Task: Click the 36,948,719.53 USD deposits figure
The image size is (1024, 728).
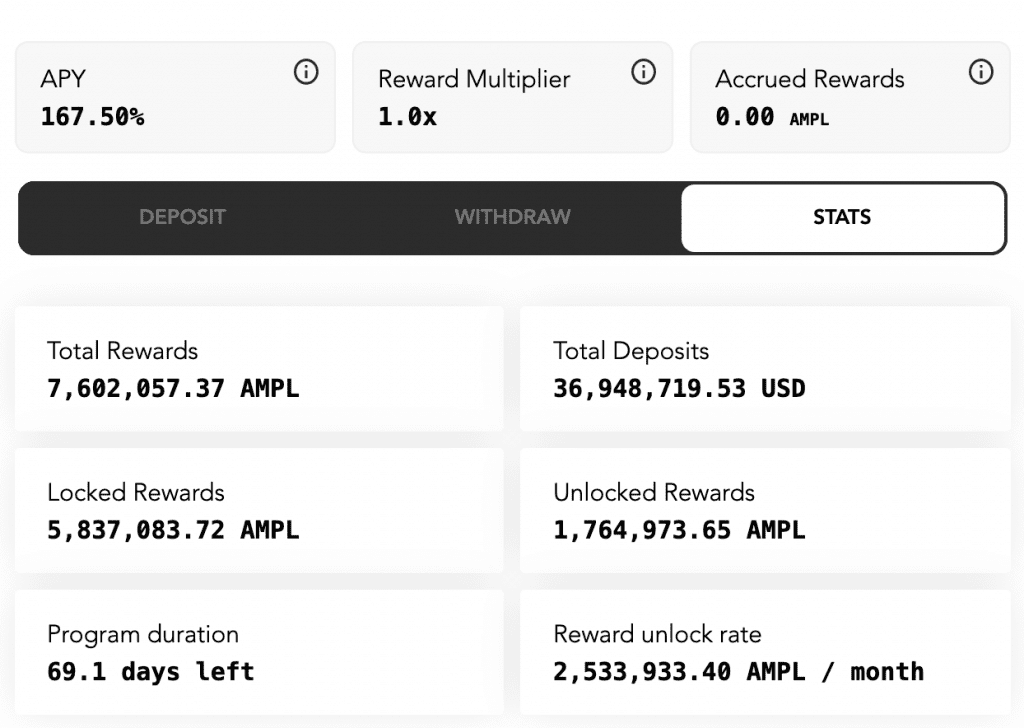Action: pos(679,388)
